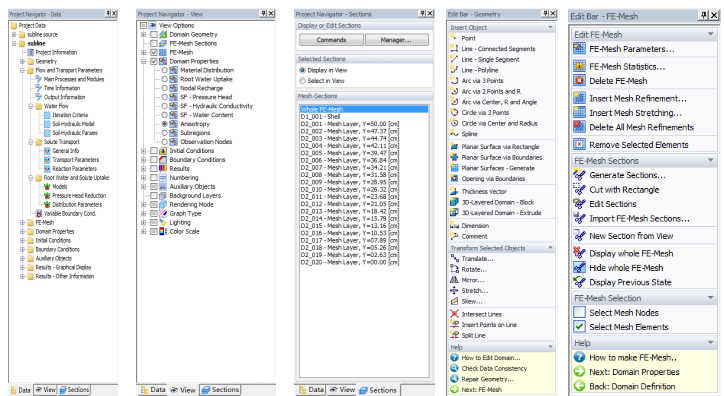Viewport: 724px width, 396px height.
Task: Select Circle via Center and Radius tool
Action: pyautogui.click(x=499, y=123)
